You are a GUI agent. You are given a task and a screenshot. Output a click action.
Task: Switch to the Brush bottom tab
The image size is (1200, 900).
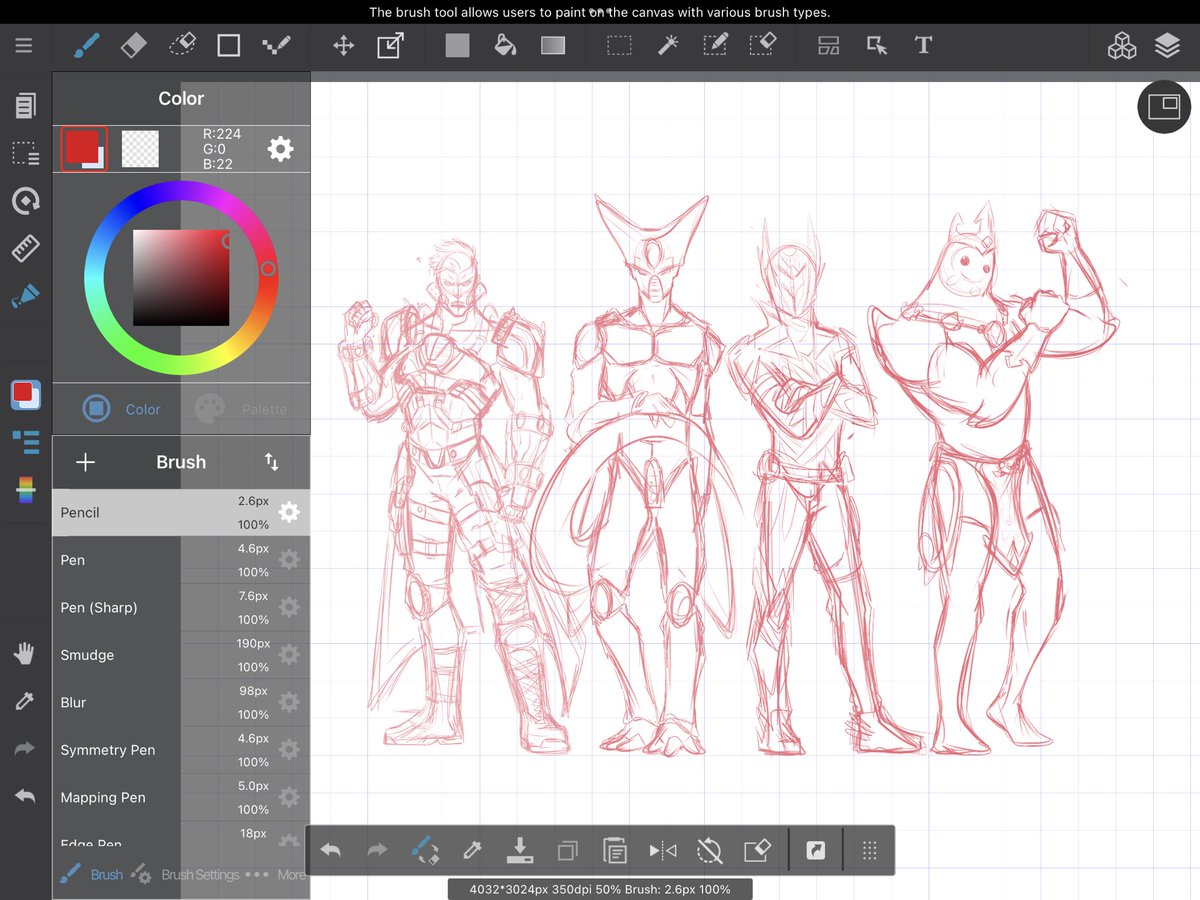pos(91,874)
